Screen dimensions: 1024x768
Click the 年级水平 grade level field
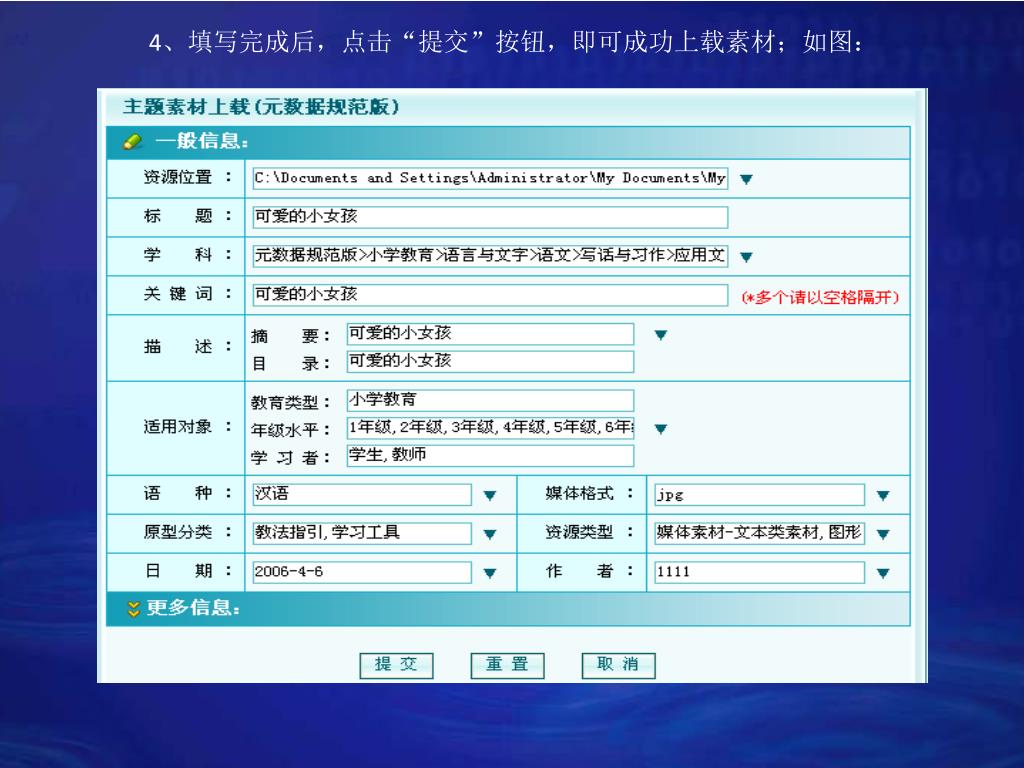[490, 428]
